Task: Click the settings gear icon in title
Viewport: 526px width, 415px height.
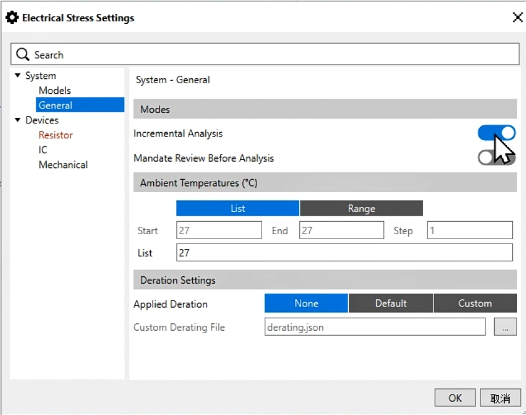Action: pos(12,17)
